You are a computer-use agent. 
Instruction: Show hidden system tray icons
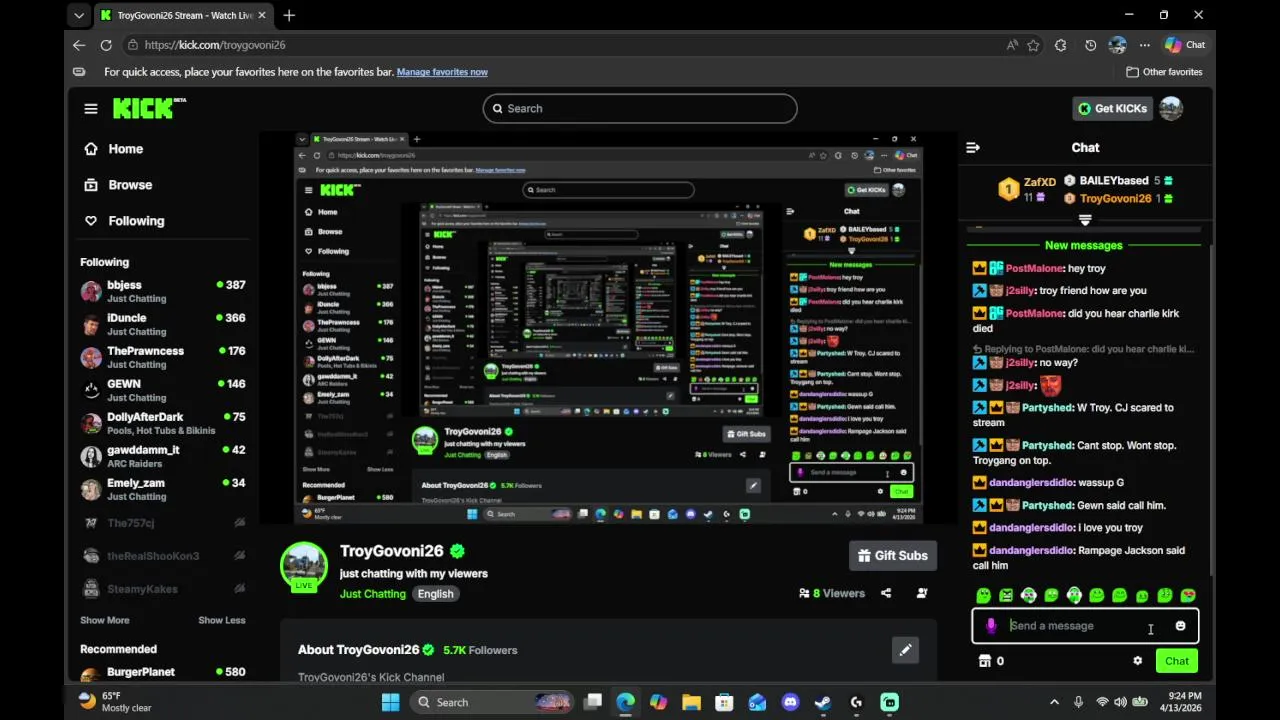tap(1053, 702)
